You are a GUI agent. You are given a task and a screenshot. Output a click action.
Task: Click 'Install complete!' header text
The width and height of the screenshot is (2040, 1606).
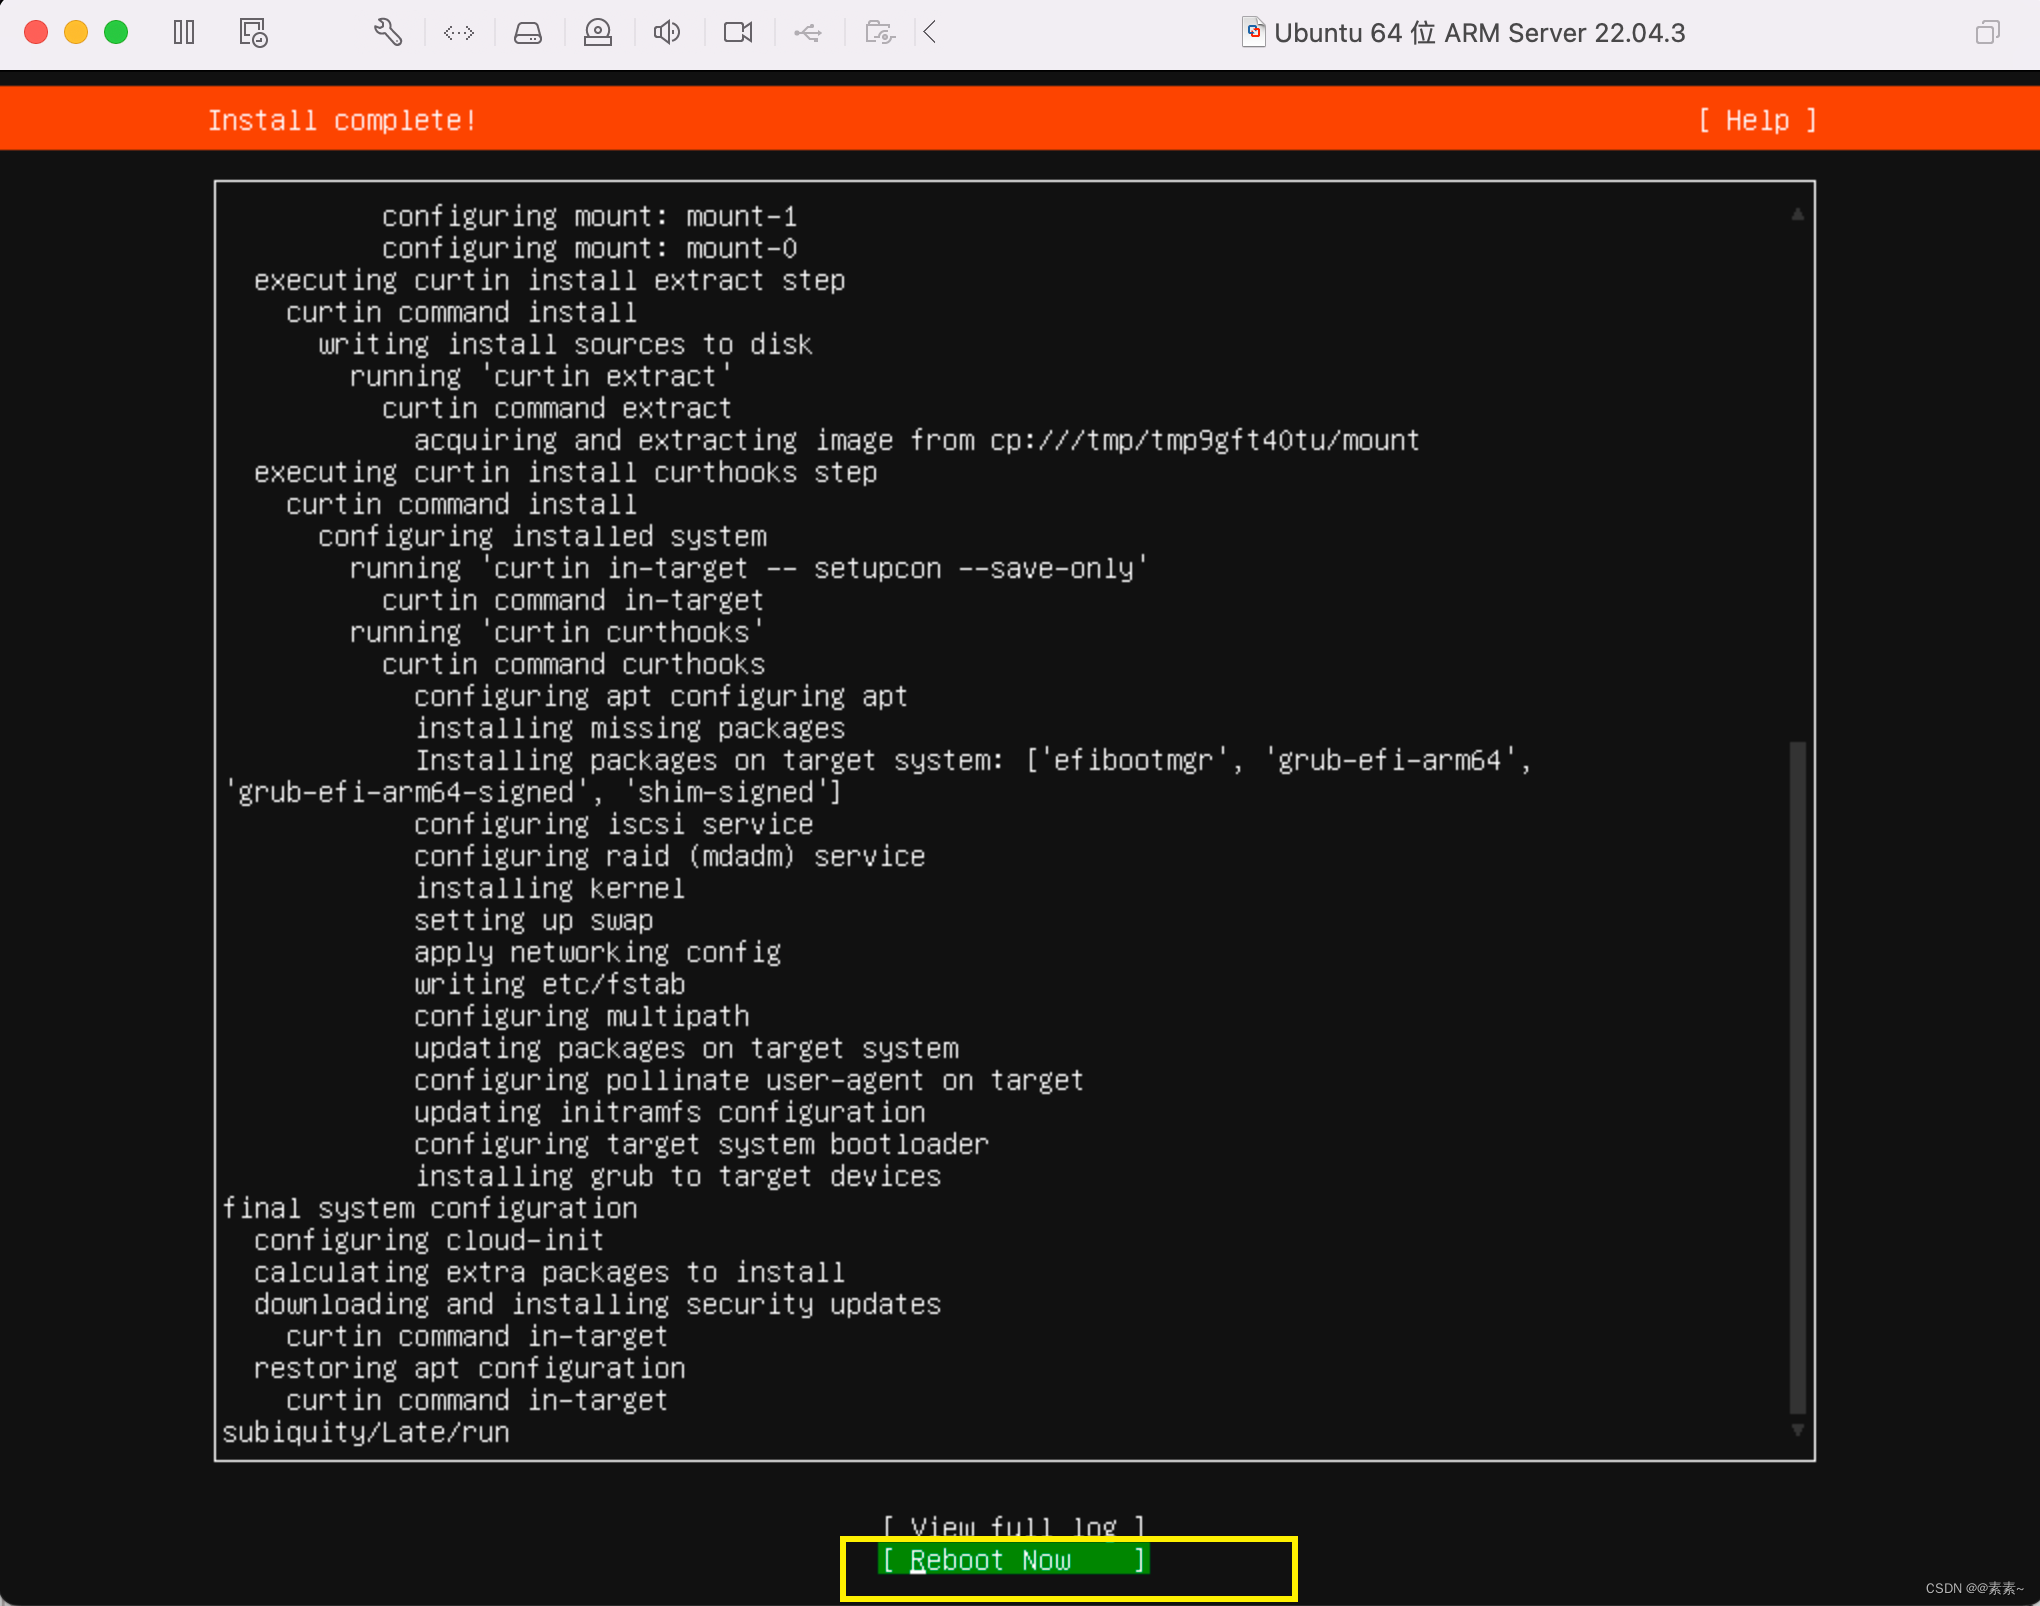point(342,120)
